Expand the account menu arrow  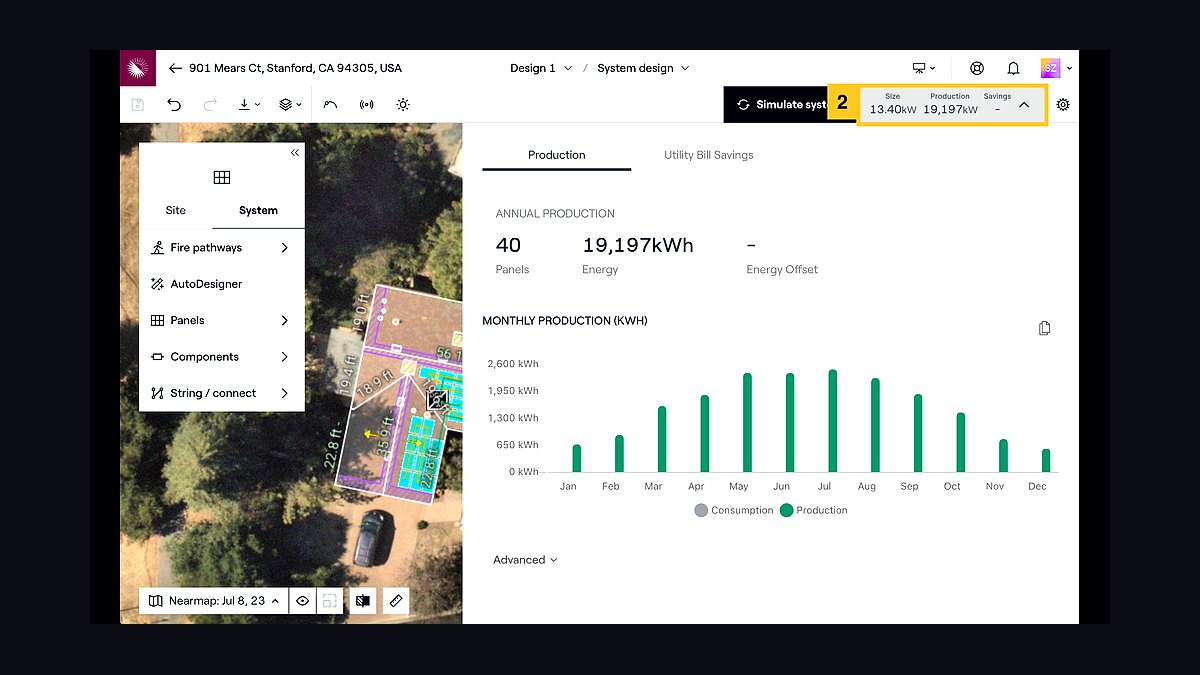click(x=1069, y=68)
